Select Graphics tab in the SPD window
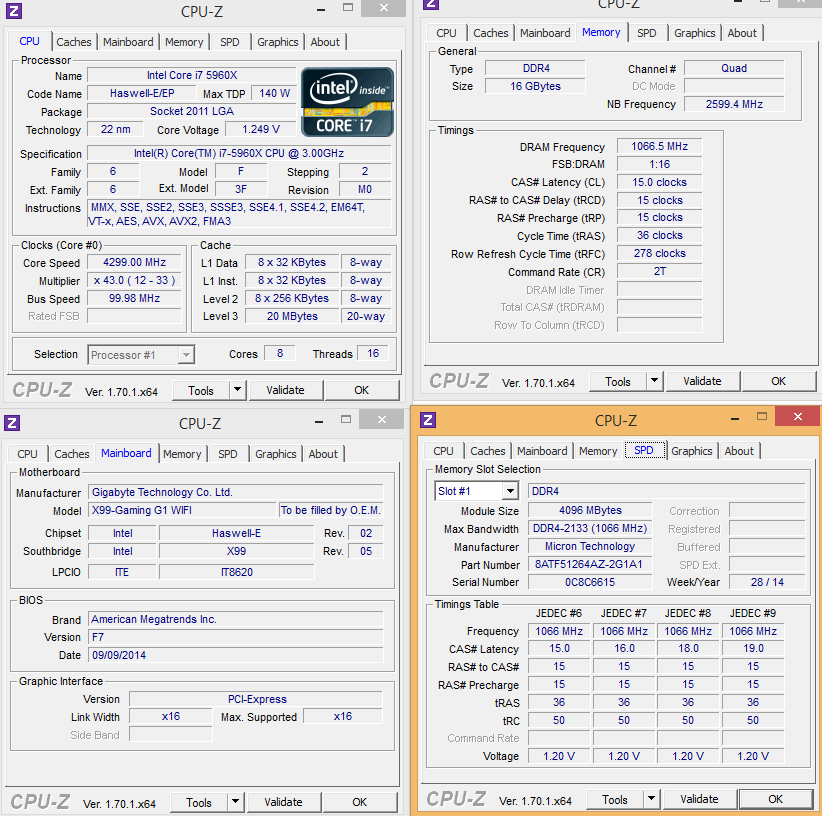 [691, 451]
